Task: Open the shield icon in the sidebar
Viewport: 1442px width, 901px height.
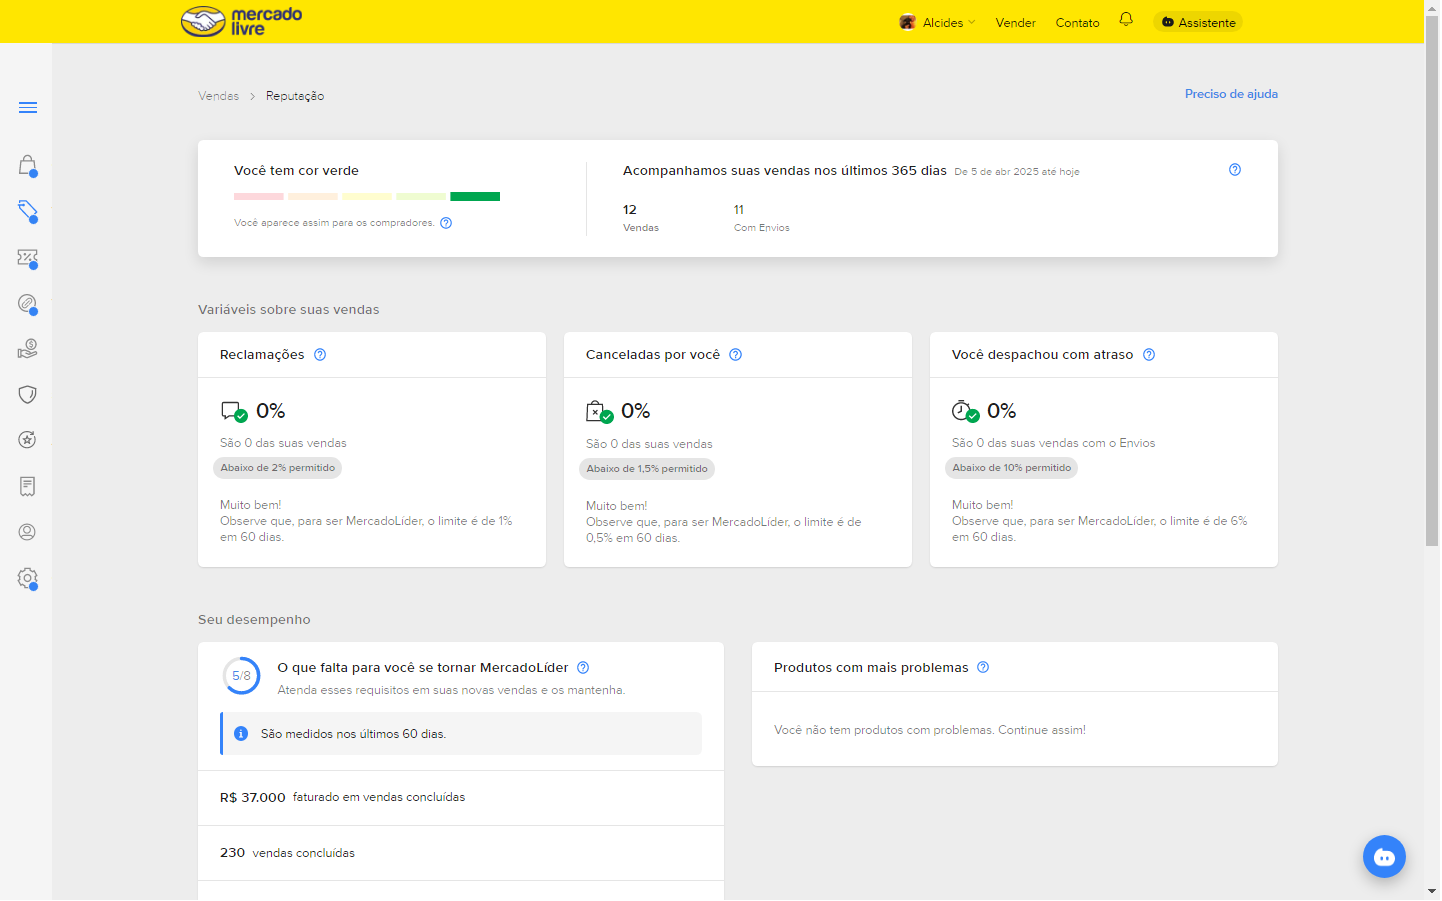Action: pos(28,394)
